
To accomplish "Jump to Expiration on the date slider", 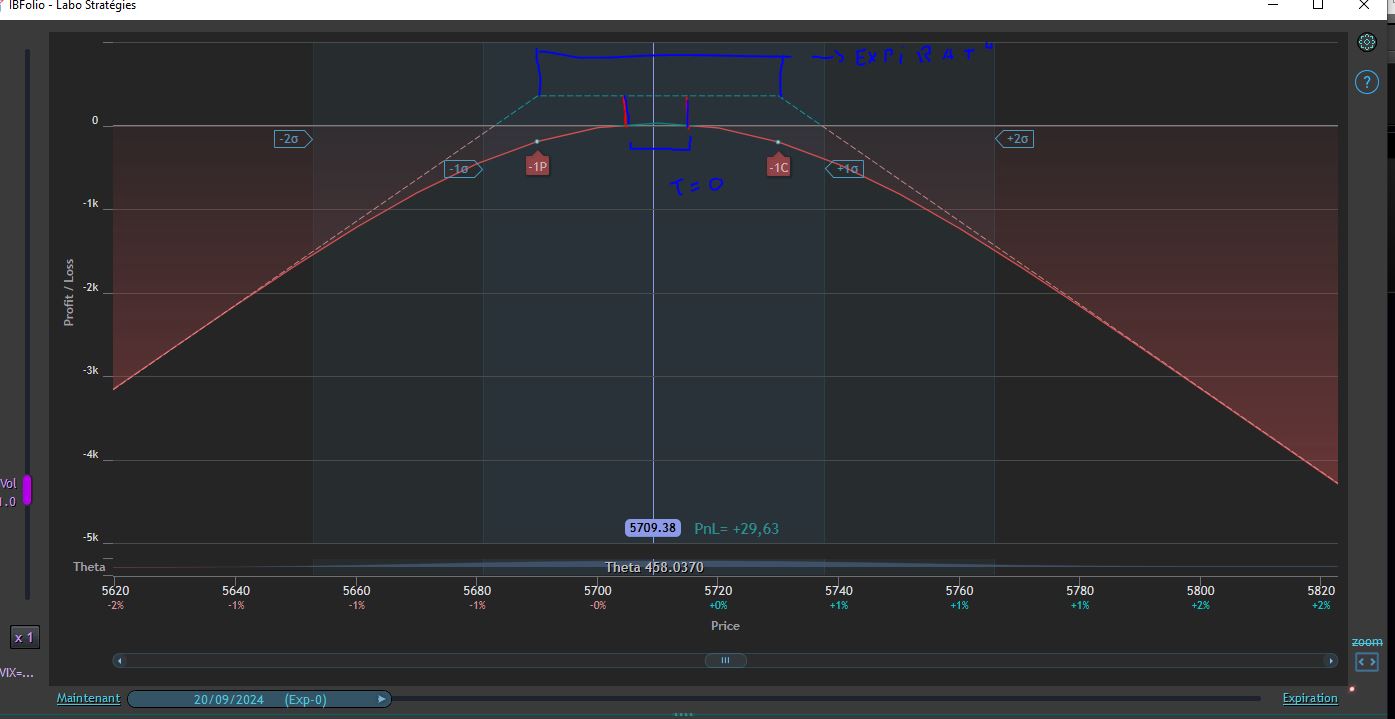I will (x=1310, y=698).
